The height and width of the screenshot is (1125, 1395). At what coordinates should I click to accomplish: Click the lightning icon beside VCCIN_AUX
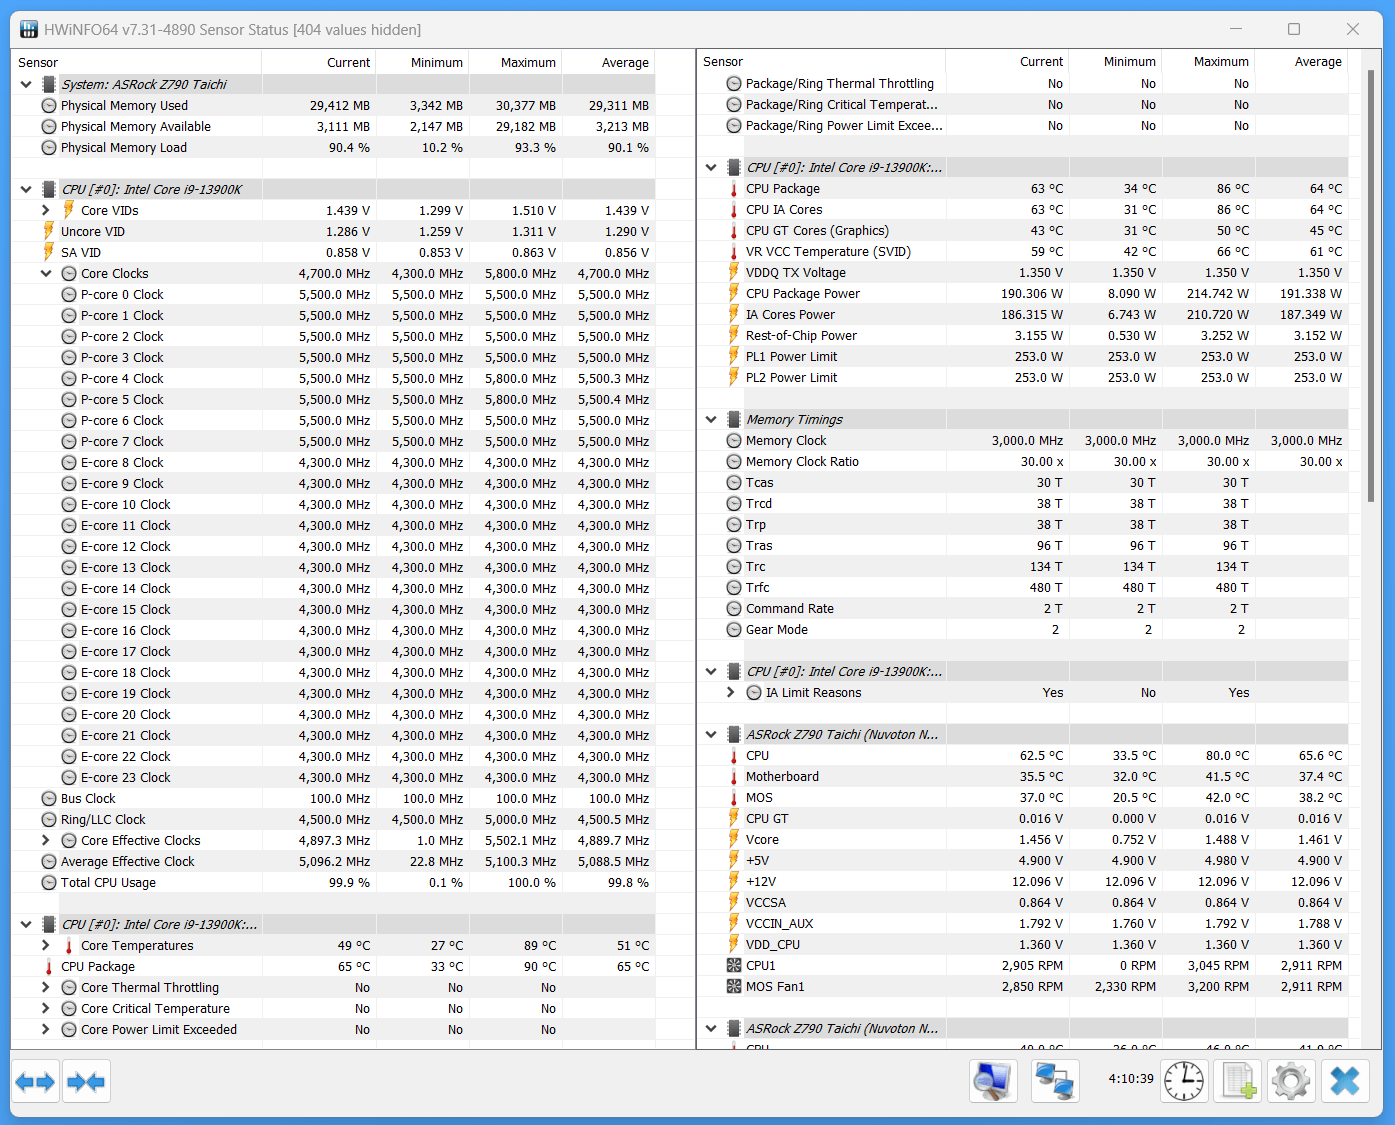734,924
